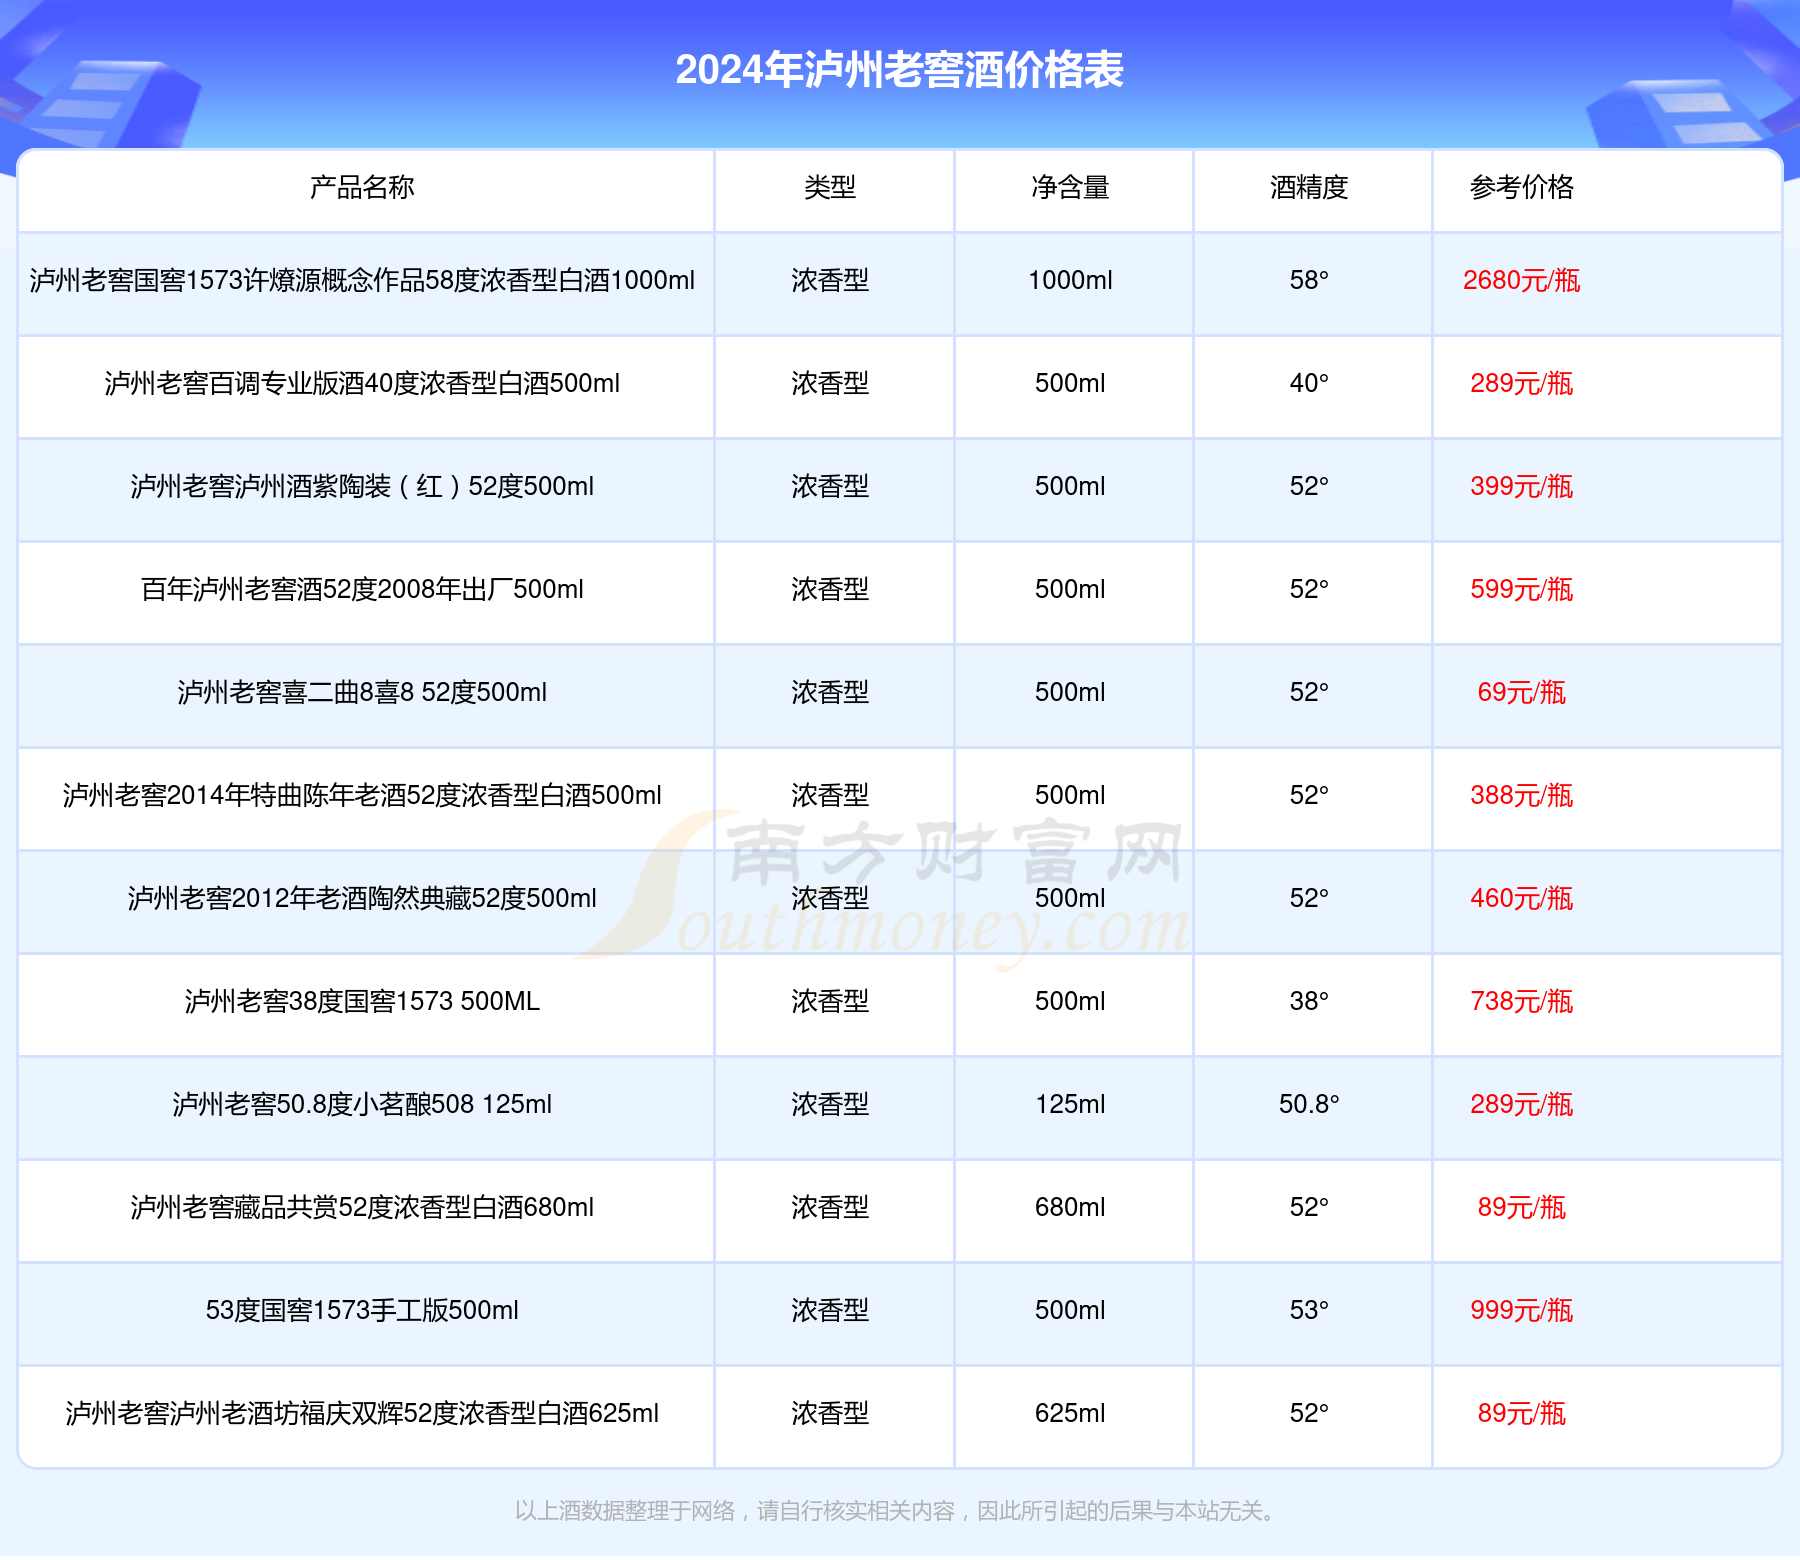
Task: Select 百年泸州老窖酒52度2008年出厂500ml
Action: [362, 589]
